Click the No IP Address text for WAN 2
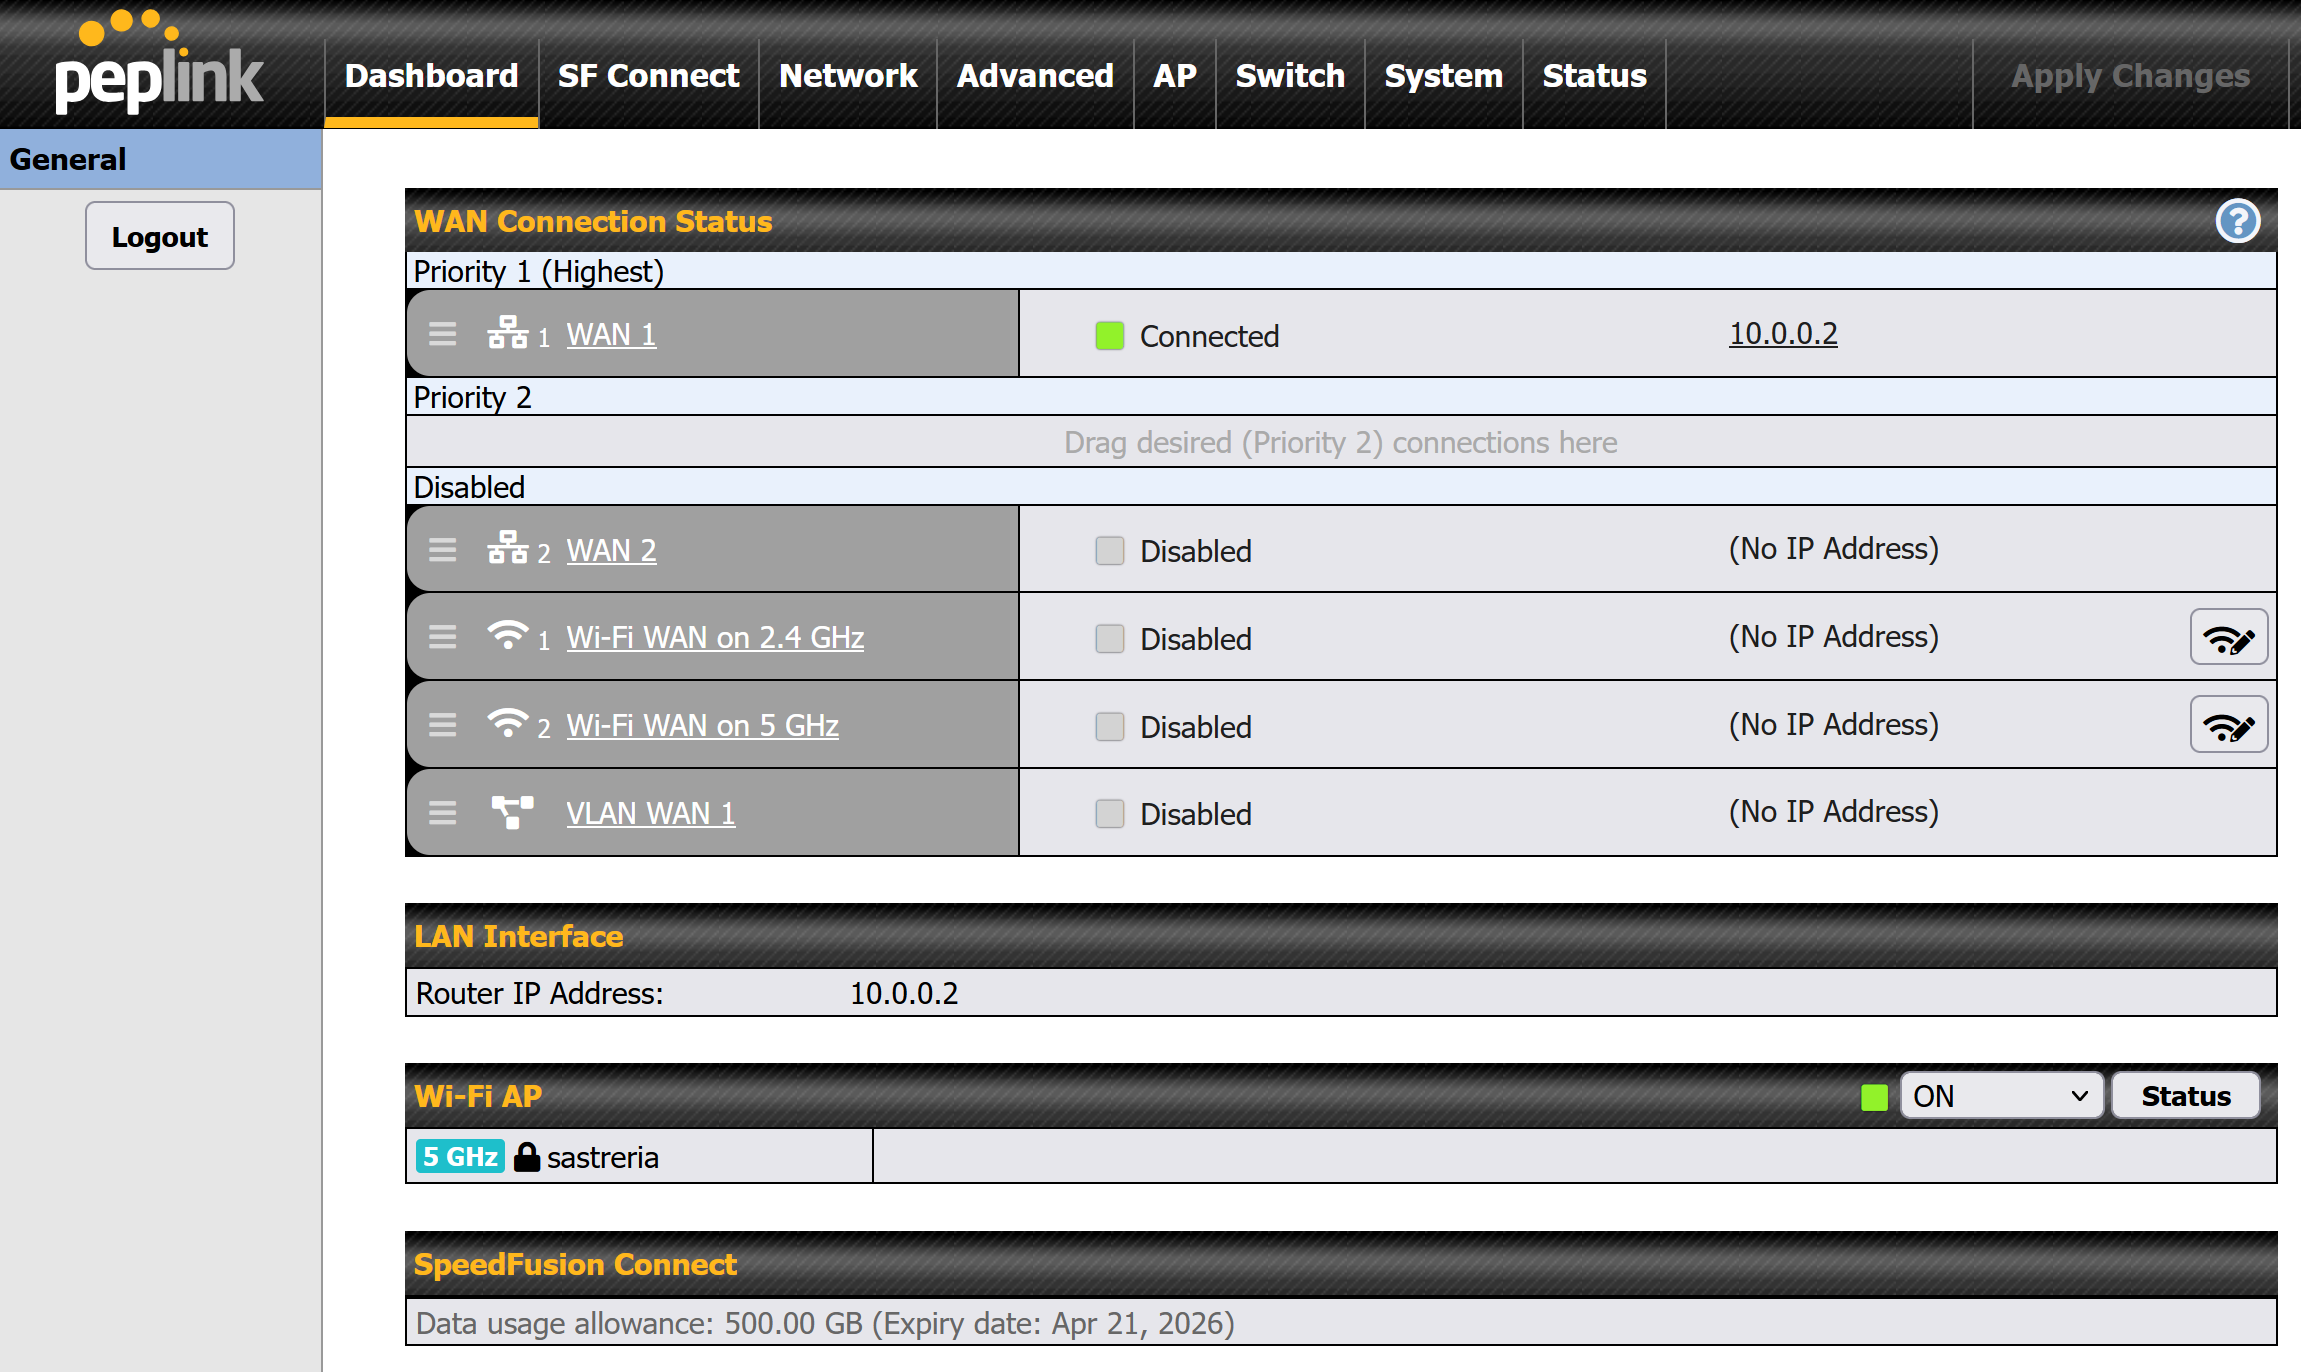Screen dimensions: 2301x1372 pyautogui.click(x=1834, y=549)
